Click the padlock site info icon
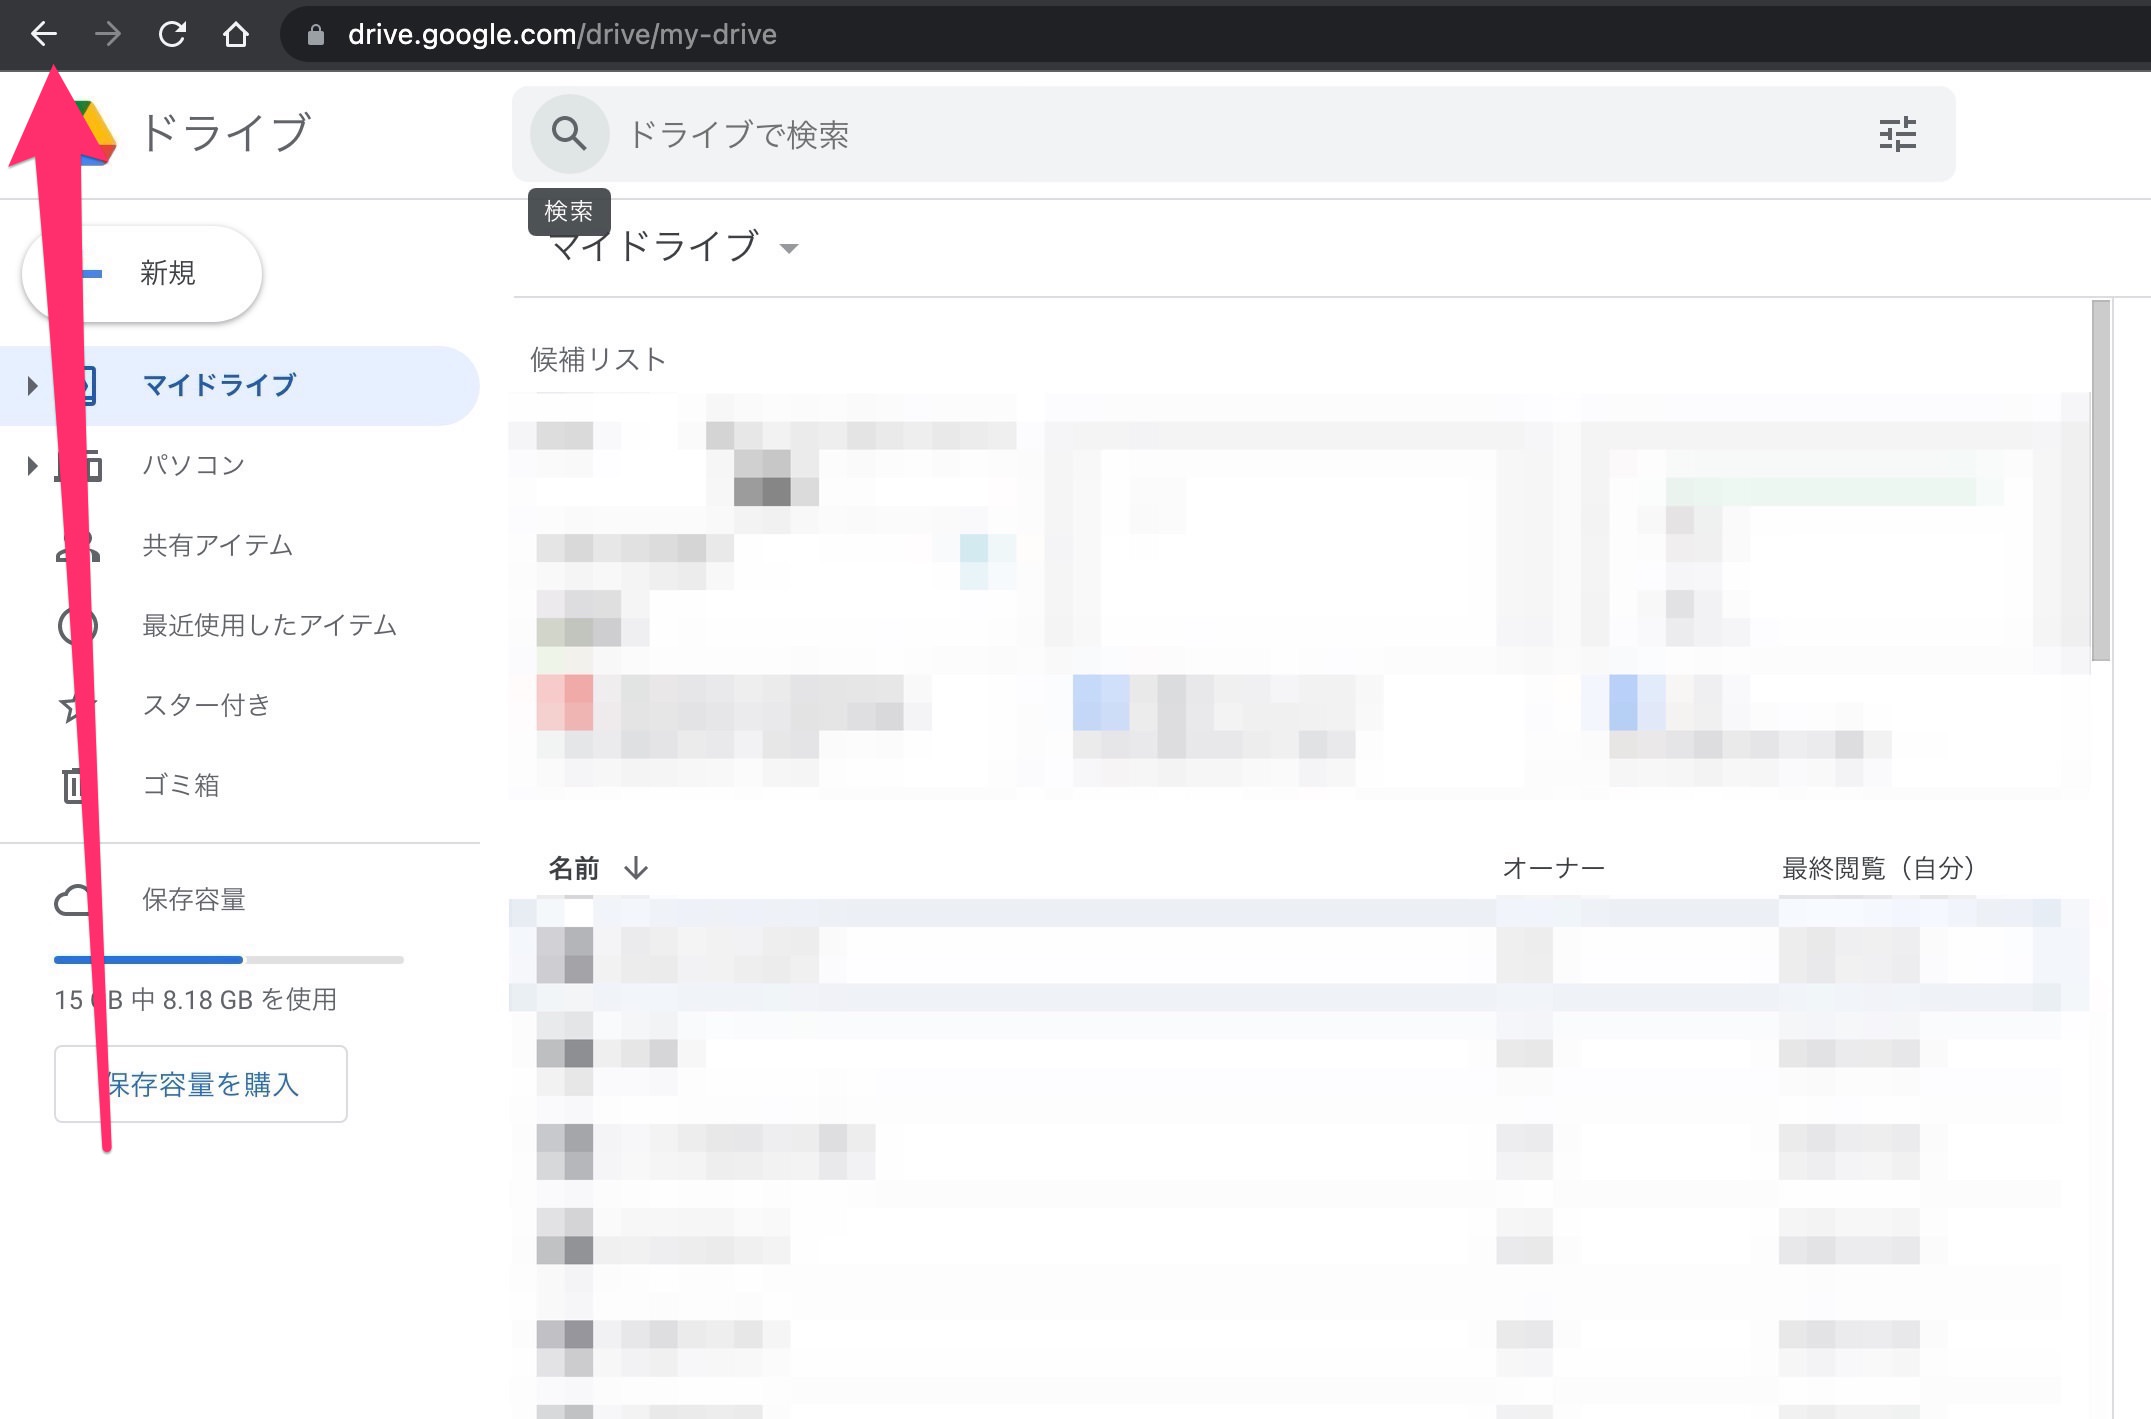This screenshot has width=2151, height=1419. pos(316,35)
